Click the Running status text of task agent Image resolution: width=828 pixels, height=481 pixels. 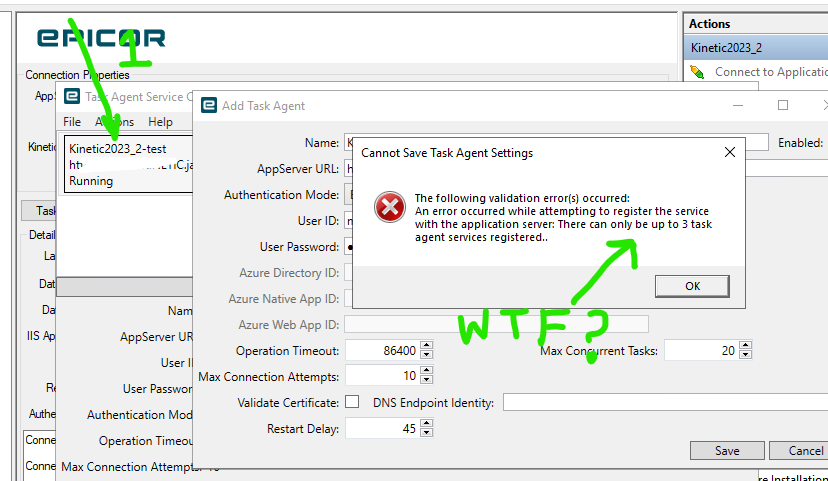click(x=91, y=181)
